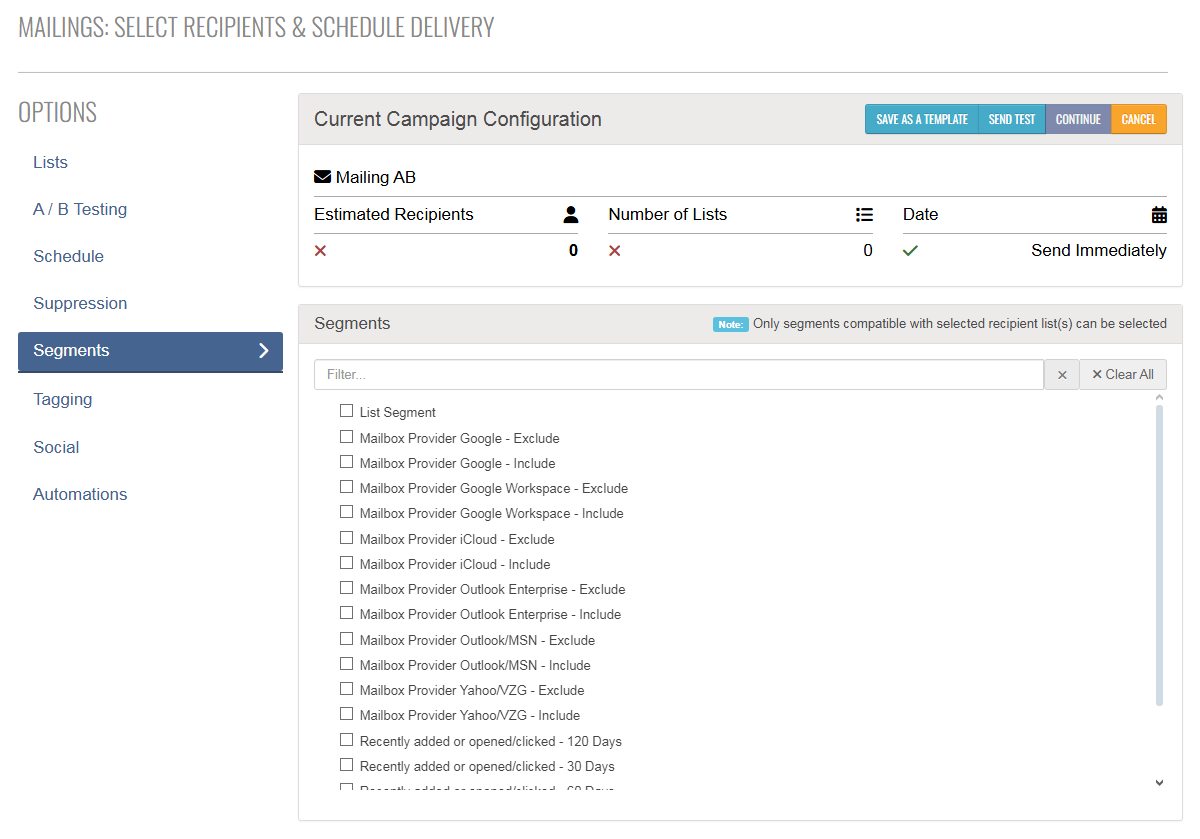
Task: Enable Mailbox Provider Google - Exclude segment
Action: click(346, 437)
